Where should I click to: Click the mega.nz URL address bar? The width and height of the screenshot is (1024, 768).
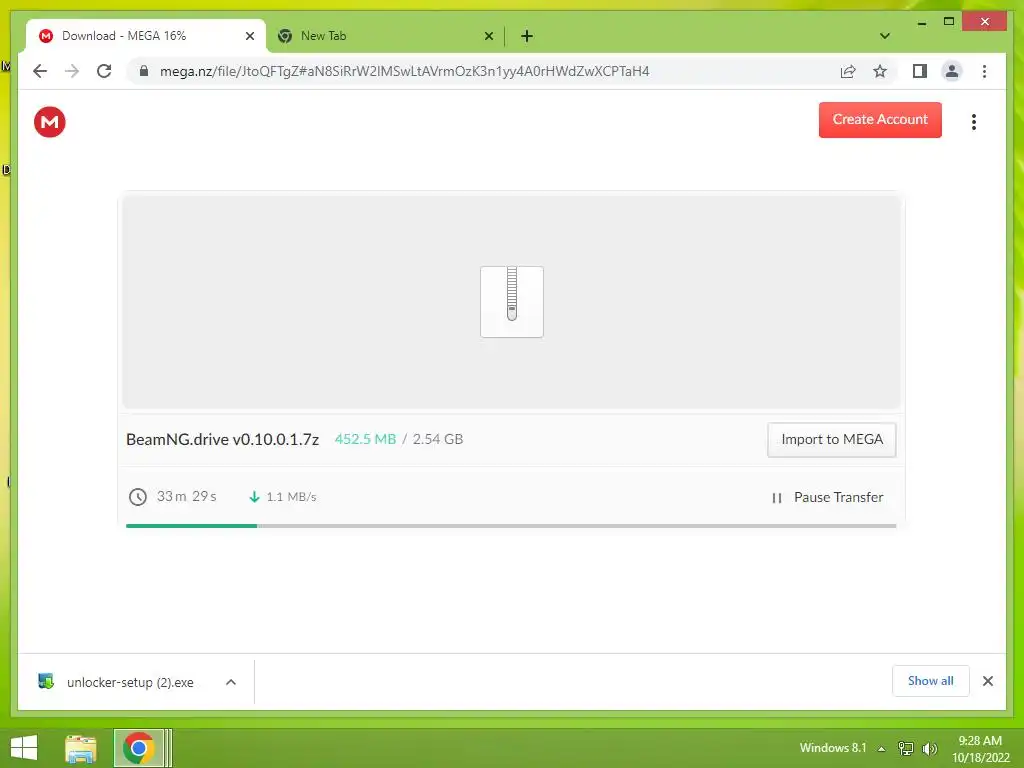pos(404,71)
